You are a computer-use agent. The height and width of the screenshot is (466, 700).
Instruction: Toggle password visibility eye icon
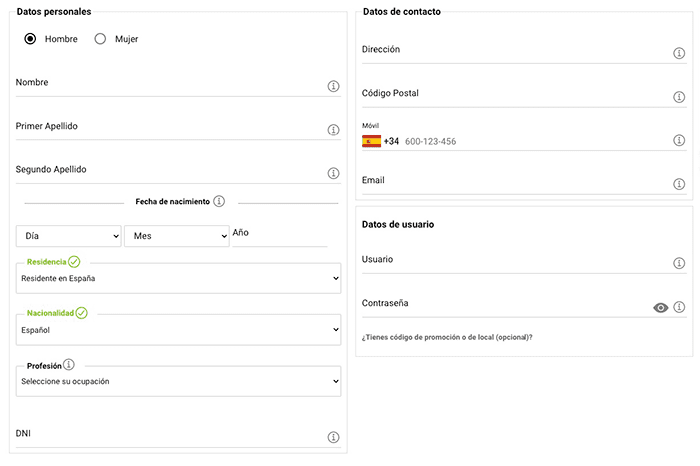coord(660,307)
